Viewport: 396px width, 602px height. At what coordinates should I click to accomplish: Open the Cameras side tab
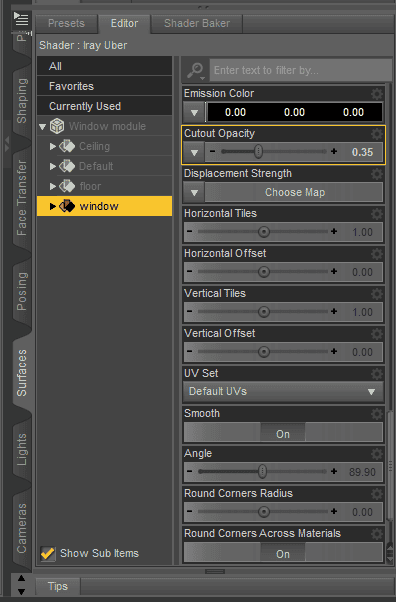pyautogui.click(x=22, y=529)
